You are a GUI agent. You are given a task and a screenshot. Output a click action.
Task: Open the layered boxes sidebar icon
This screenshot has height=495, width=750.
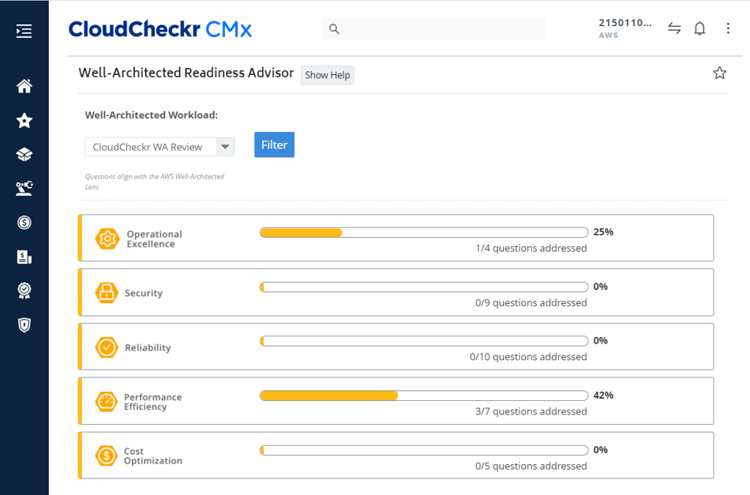(24, 154)
